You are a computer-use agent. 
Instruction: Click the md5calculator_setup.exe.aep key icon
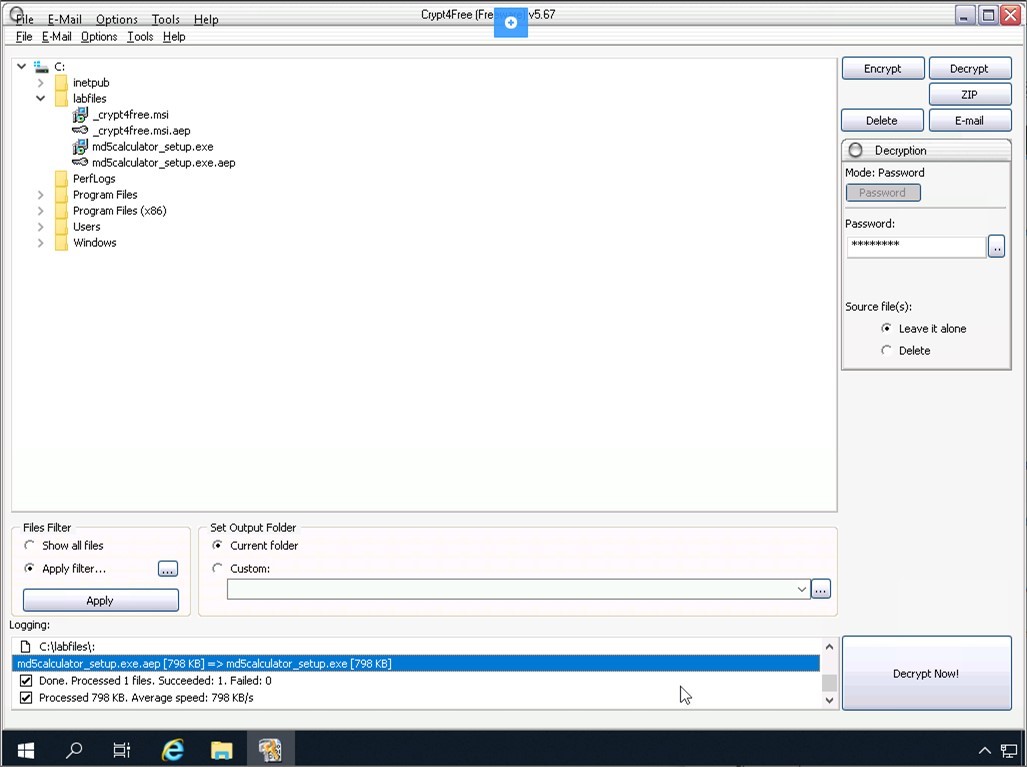coord(80,163)
